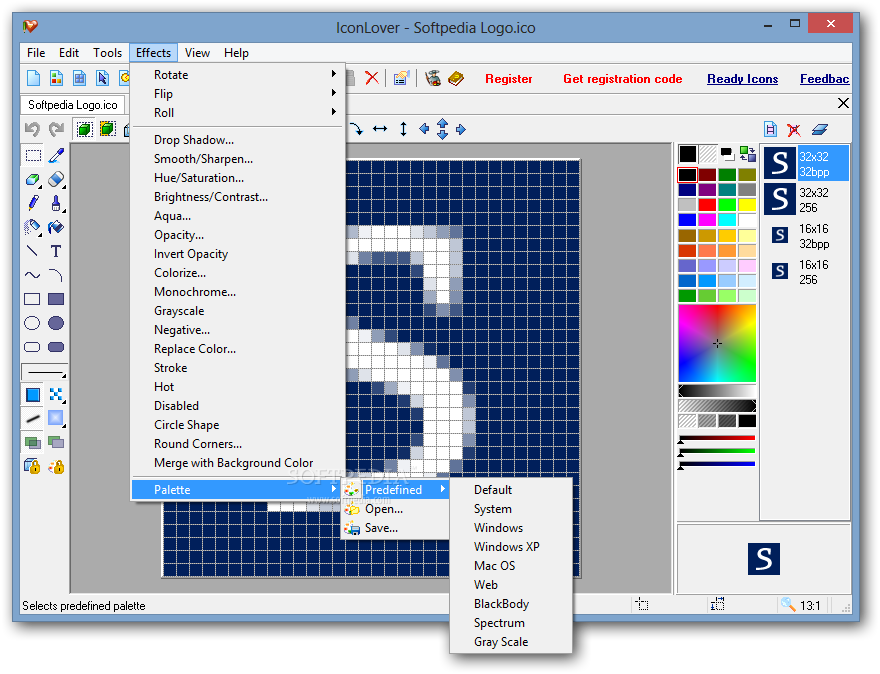Click the flip vertical double-arrow icon
The width and height of the screenshot is (880, 674).
point(403,129)
